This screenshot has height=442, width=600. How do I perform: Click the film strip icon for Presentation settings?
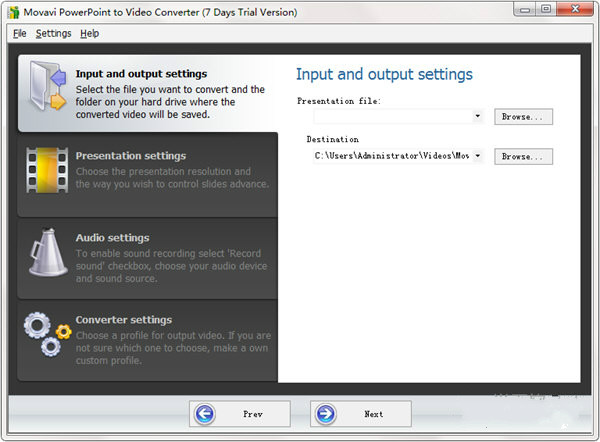point(47,171)
